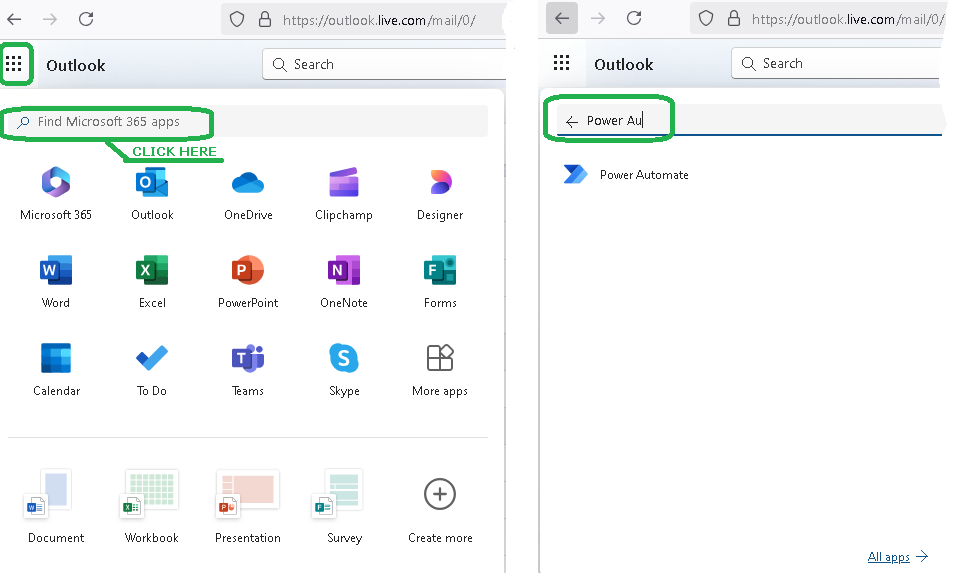Create a new PowerPoint Presentation
Screen dimensions: 954x573
point(248,506)
